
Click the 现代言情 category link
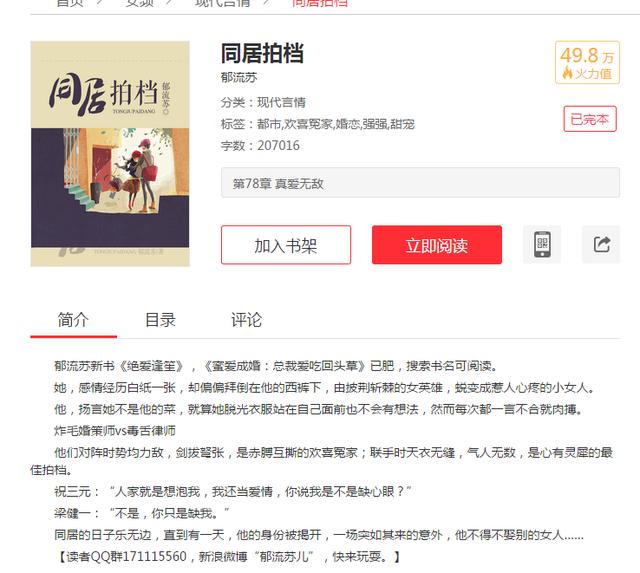281,102
